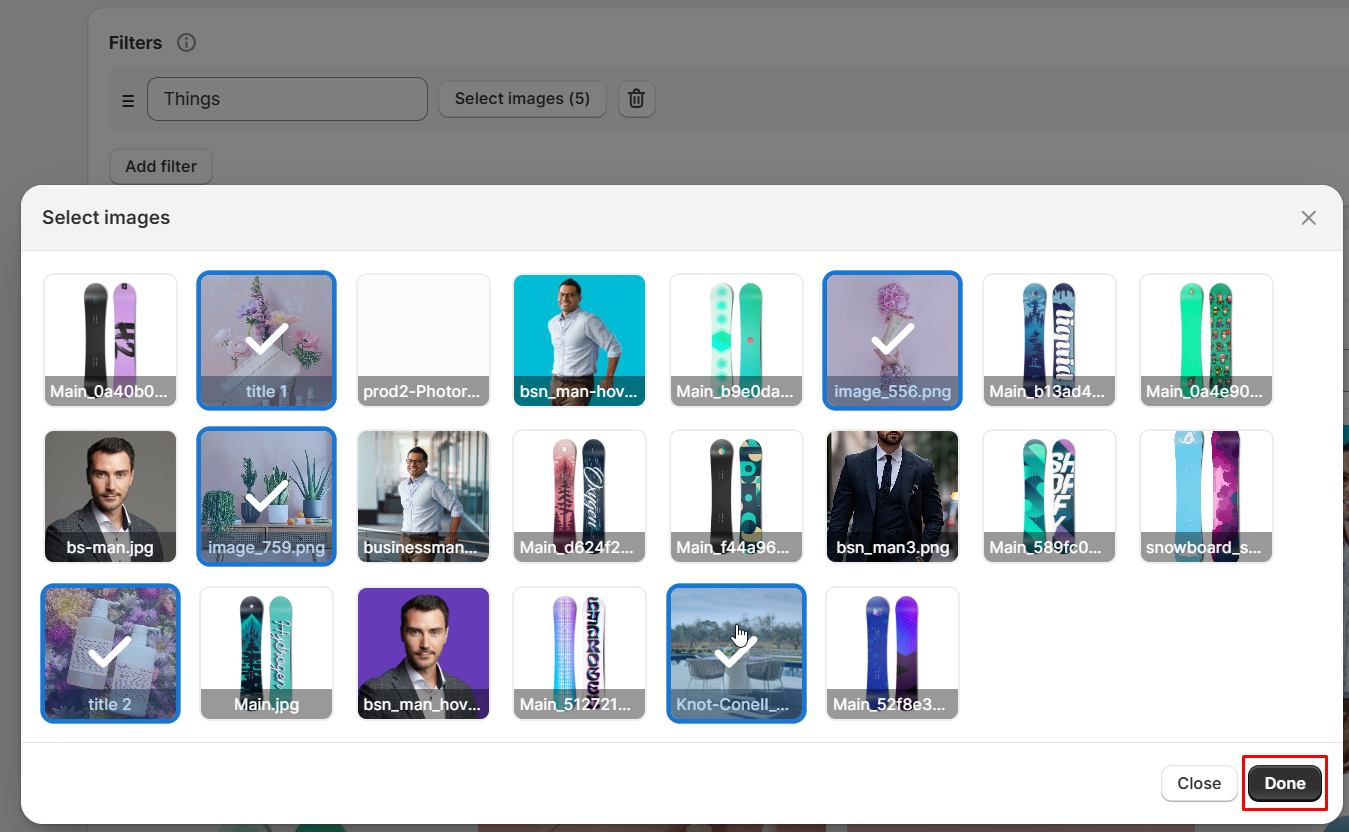This screenshot has width=1349, height=832.
Task: Select the Main_b13ad4 snowboard image
Action: coord(1049,340)
